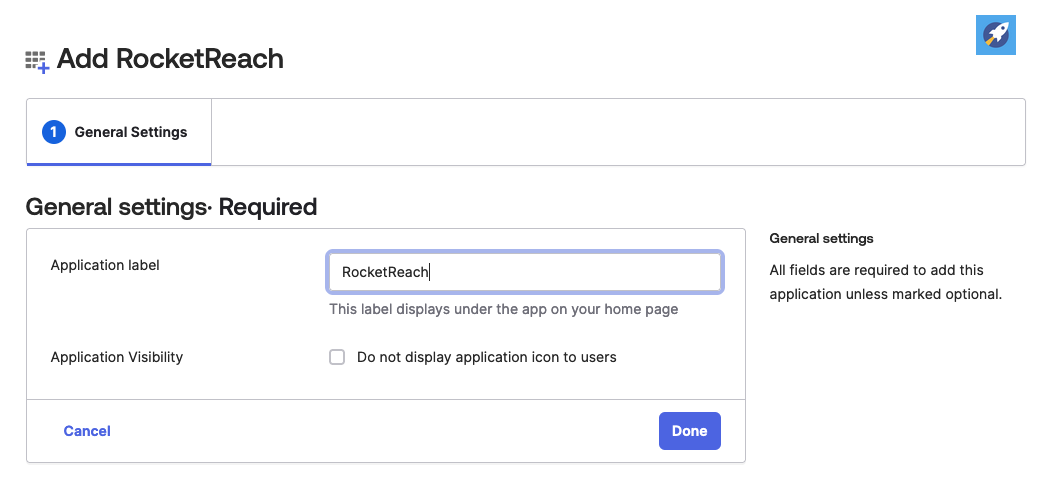Click the 'Application label' field label
The height and width of the screenshot is (493, 1037).
point(105,265)
